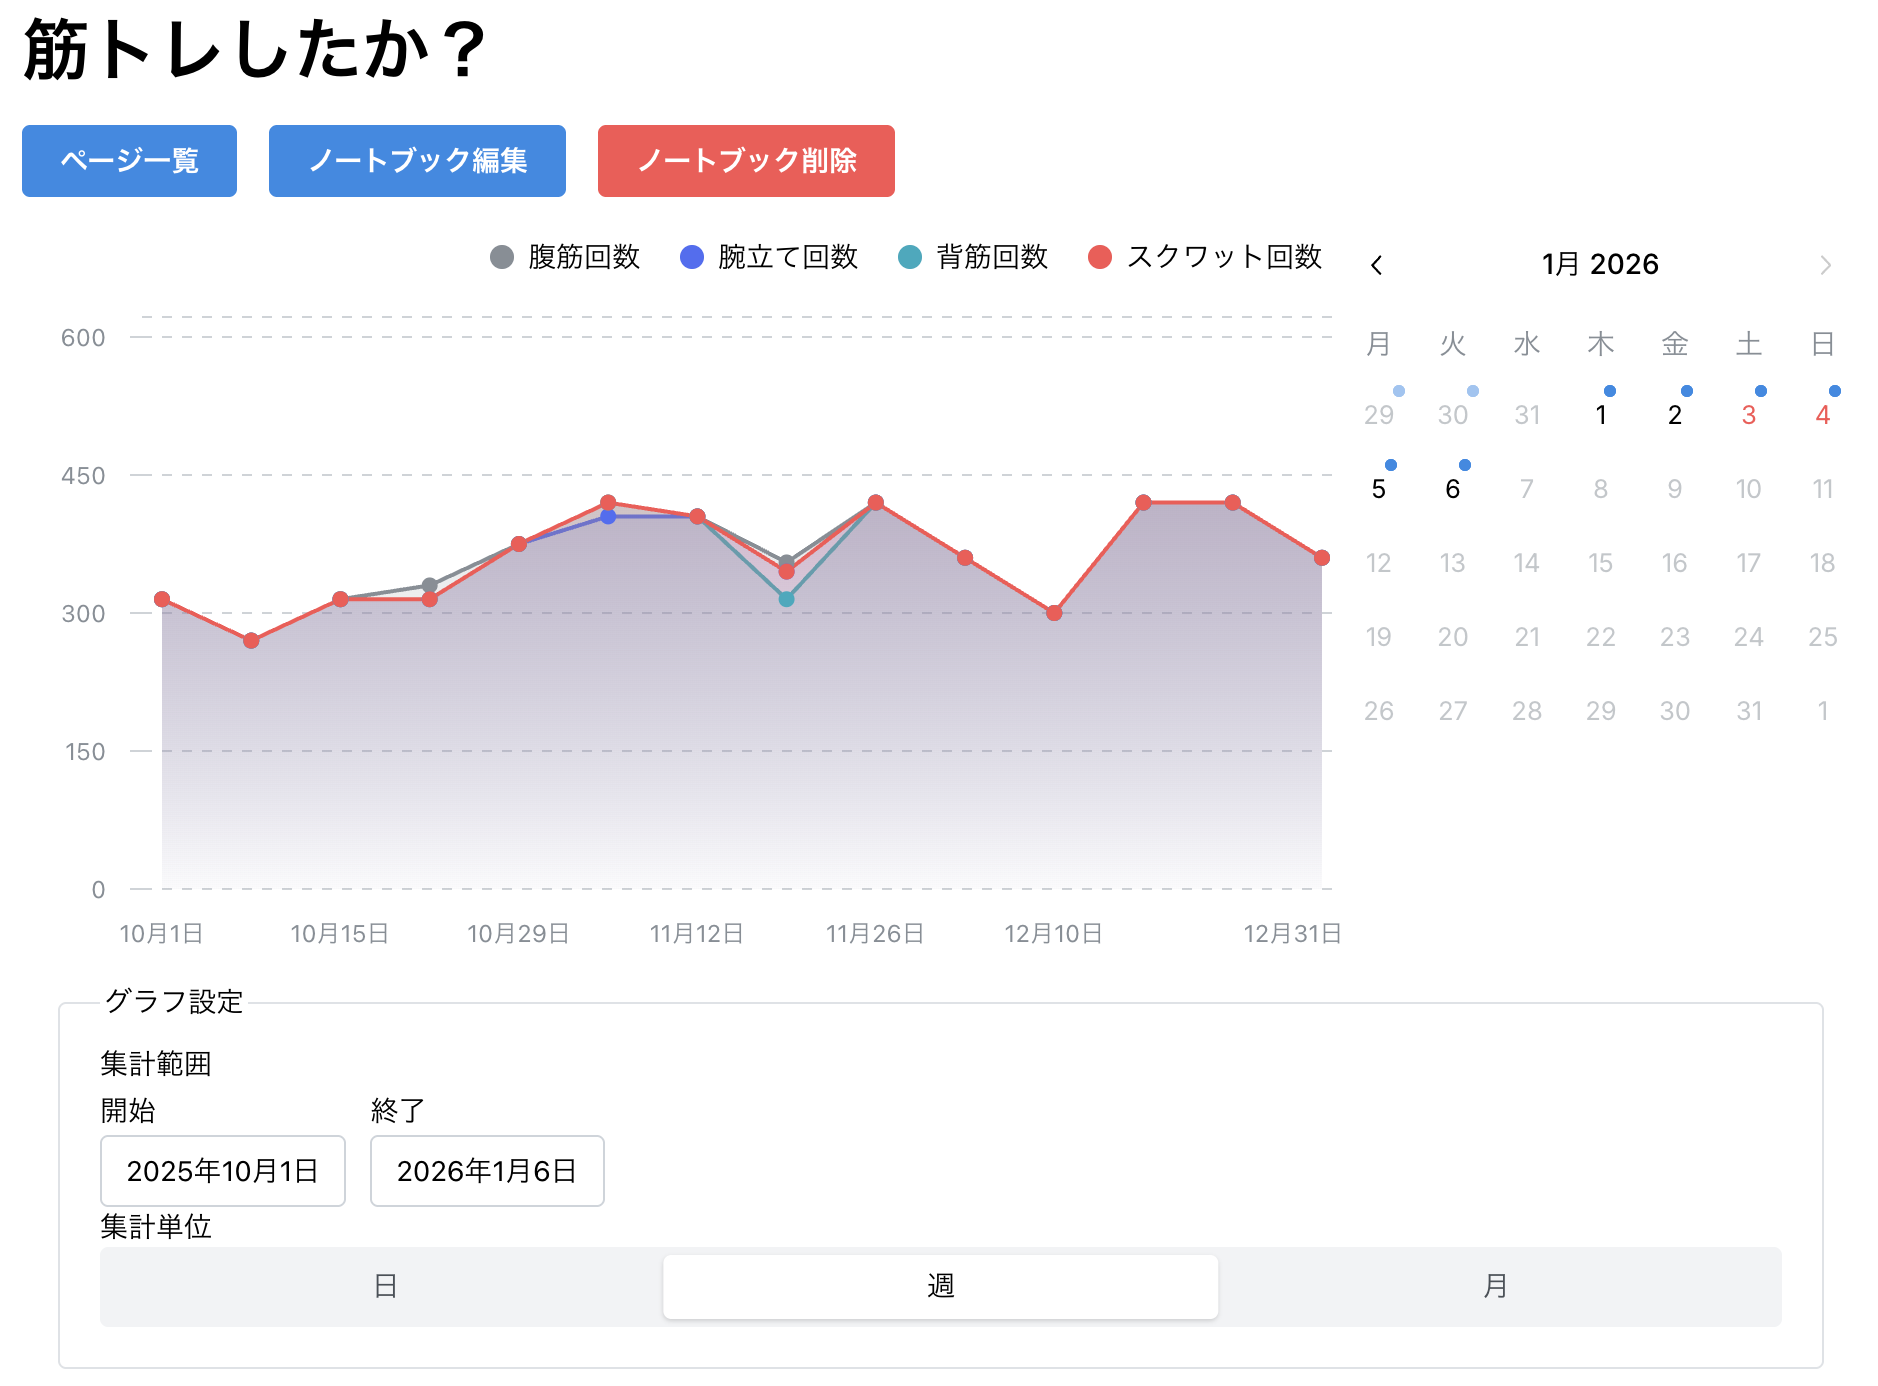The width and height of the screenshot is (1878, 1386).
Task: Select the 週 aggregation unit
Action: 940,1287
